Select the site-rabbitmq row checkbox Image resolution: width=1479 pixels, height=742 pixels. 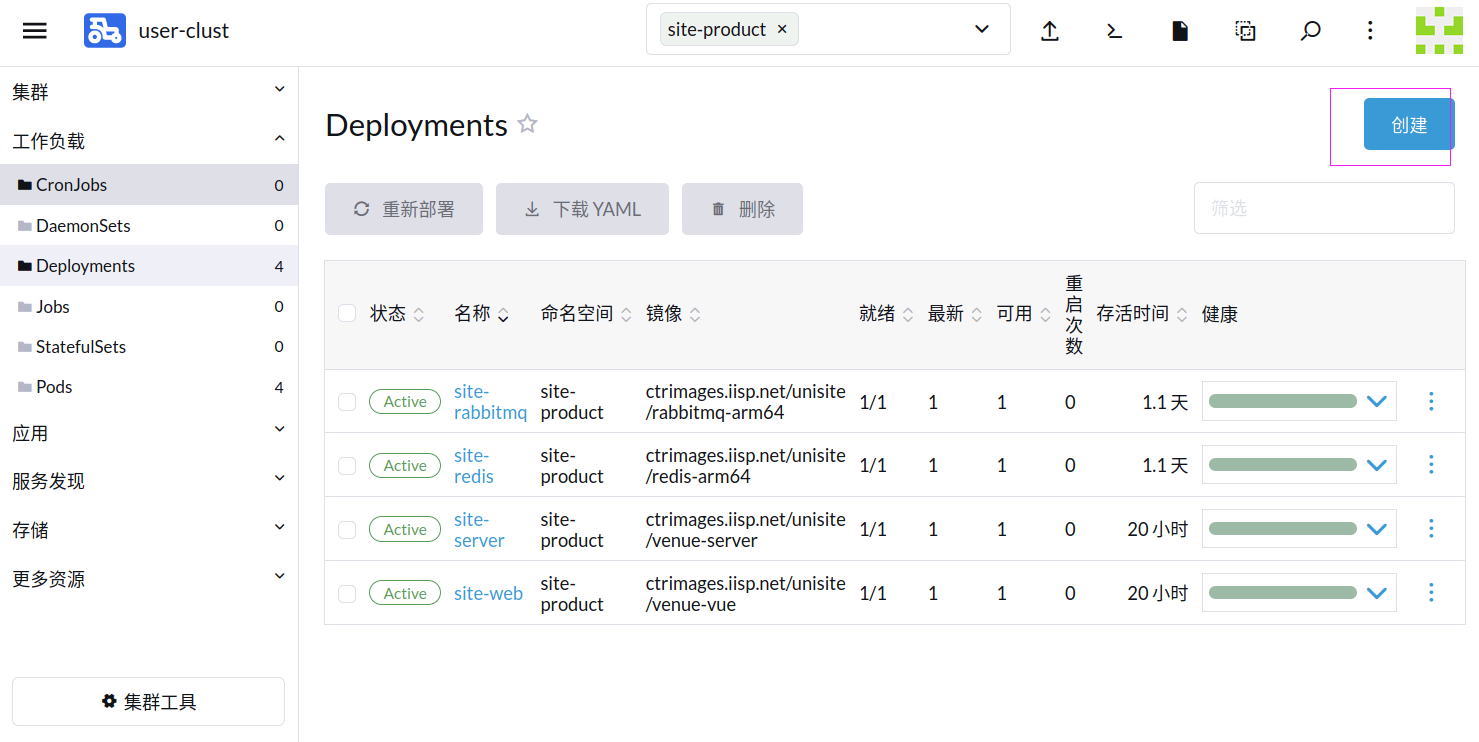click(x=347, y=402)
